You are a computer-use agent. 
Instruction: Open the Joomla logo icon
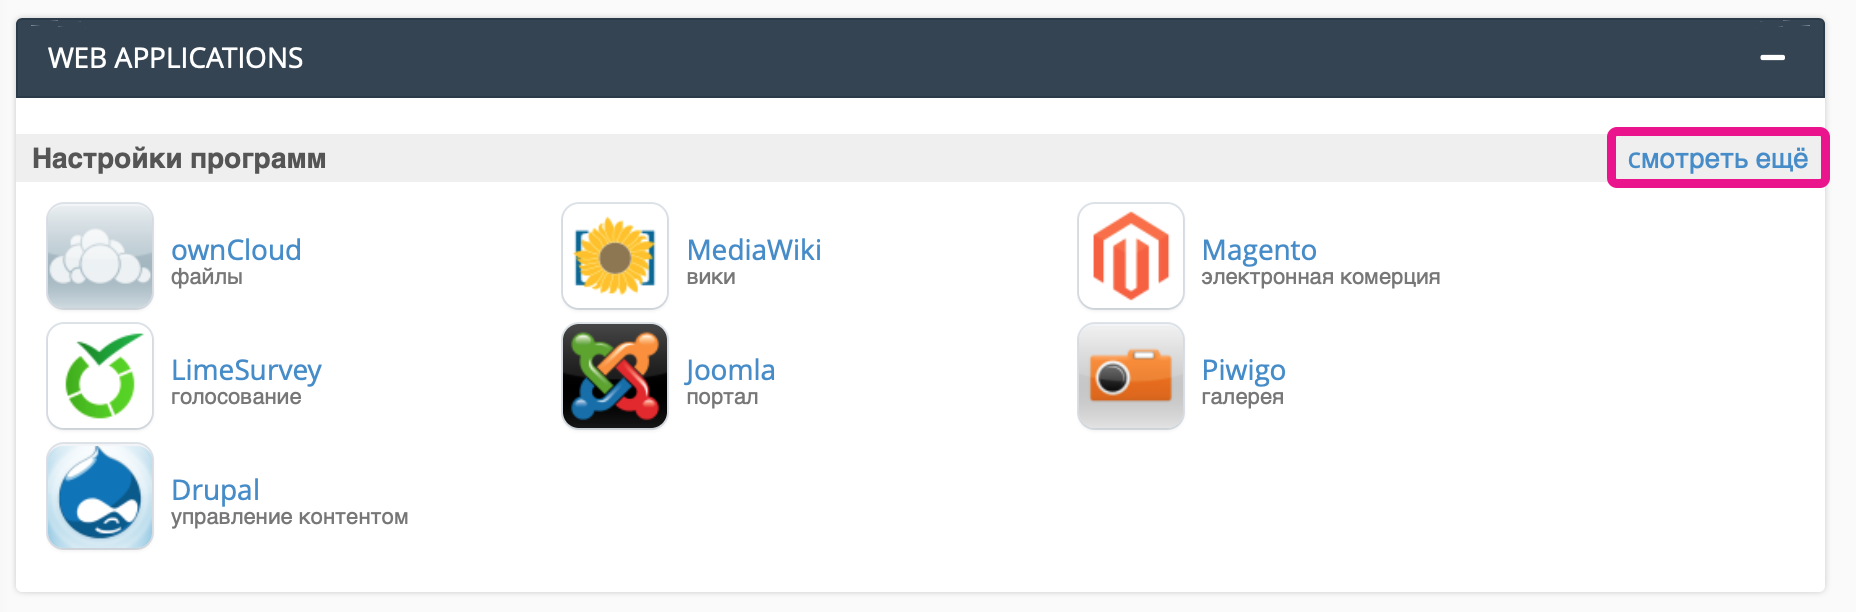[x=615, y=376]
